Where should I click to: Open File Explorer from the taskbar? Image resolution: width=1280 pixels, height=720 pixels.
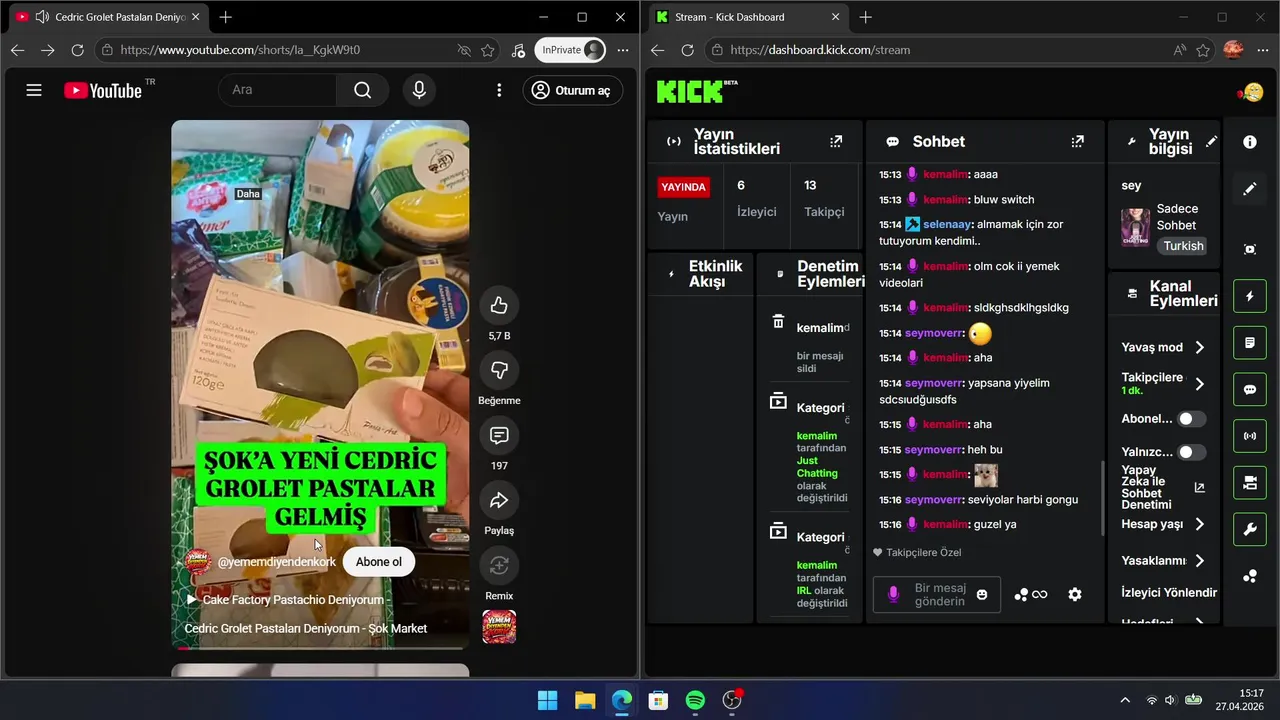click(585, 700)
